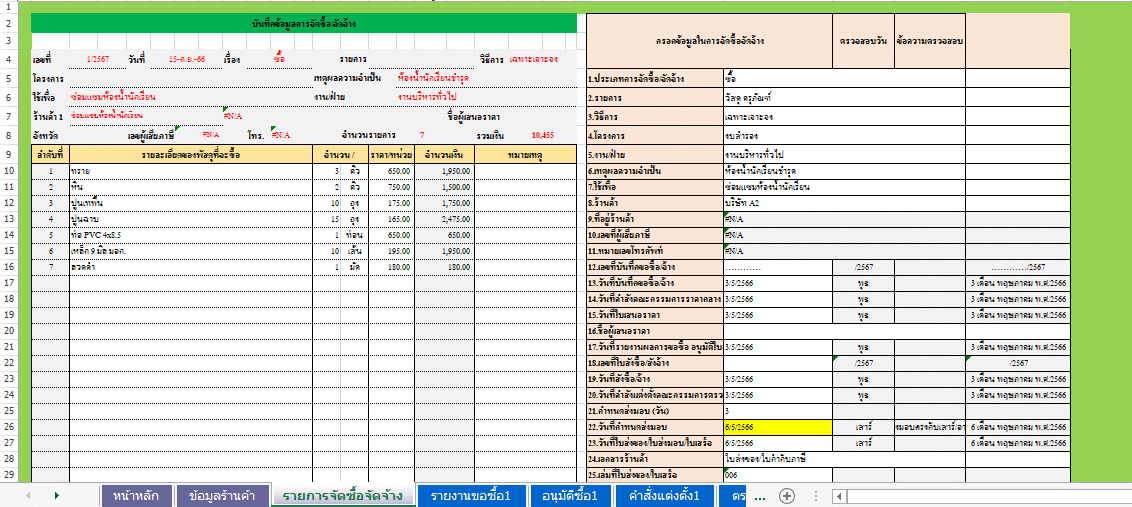1132x507 pixels.
Task: Click the quantity 15 in the ปูนฉาบ row
Action: (x=327, y=219)
